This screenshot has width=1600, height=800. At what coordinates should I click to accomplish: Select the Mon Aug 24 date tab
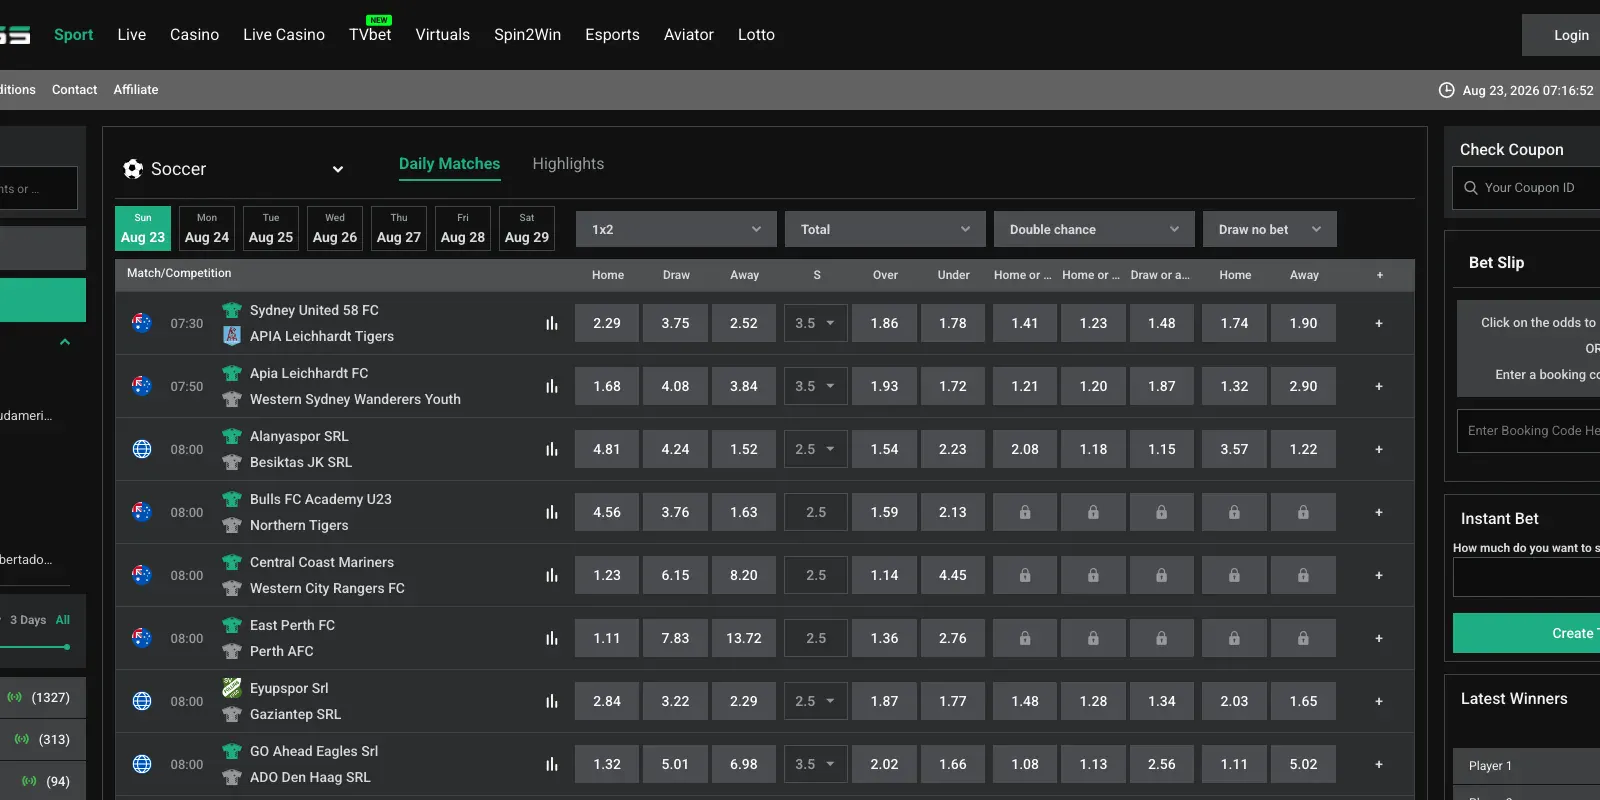207,228
